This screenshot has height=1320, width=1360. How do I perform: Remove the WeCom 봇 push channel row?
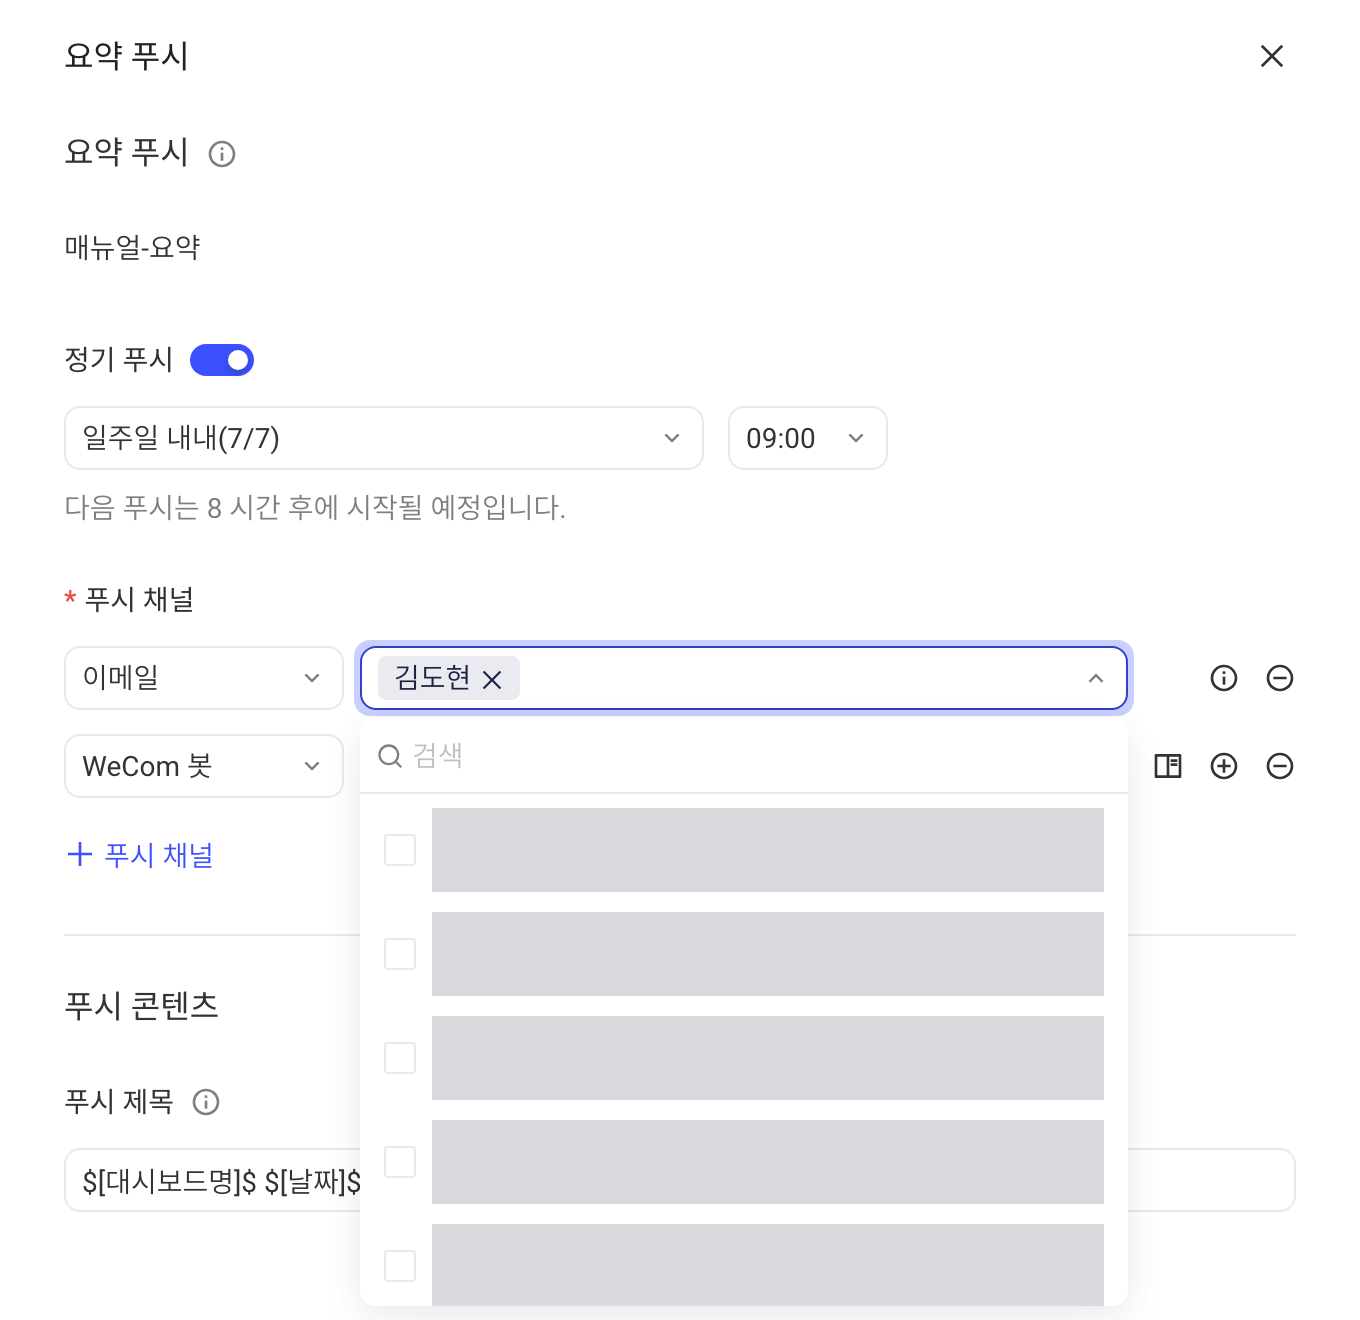tap(1280, 766)
